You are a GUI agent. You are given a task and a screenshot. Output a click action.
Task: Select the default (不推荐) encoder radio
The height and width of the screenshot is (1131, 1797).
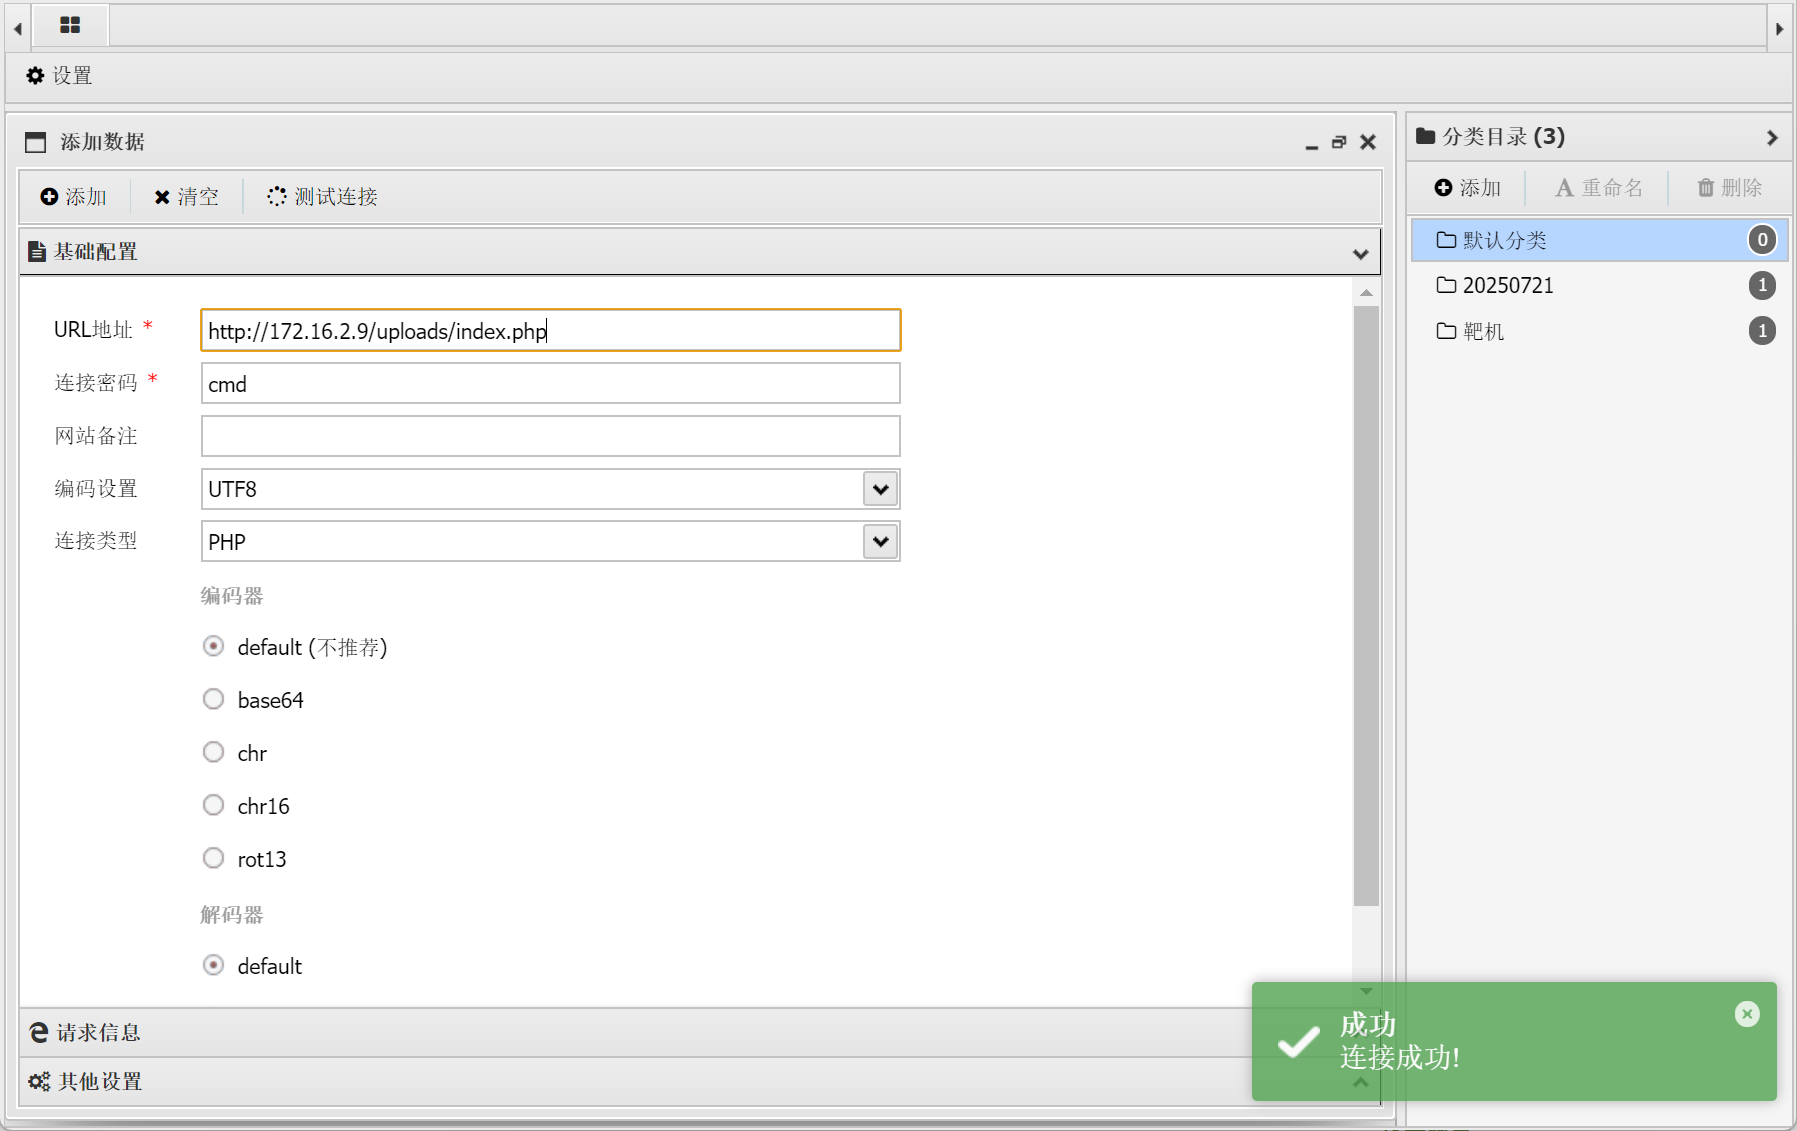213,647
